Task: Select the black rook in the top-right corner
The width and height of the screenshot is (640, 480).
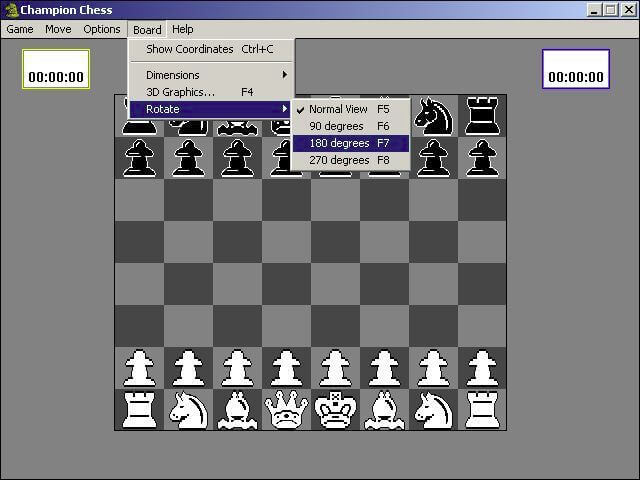Action: click(482, 116)
